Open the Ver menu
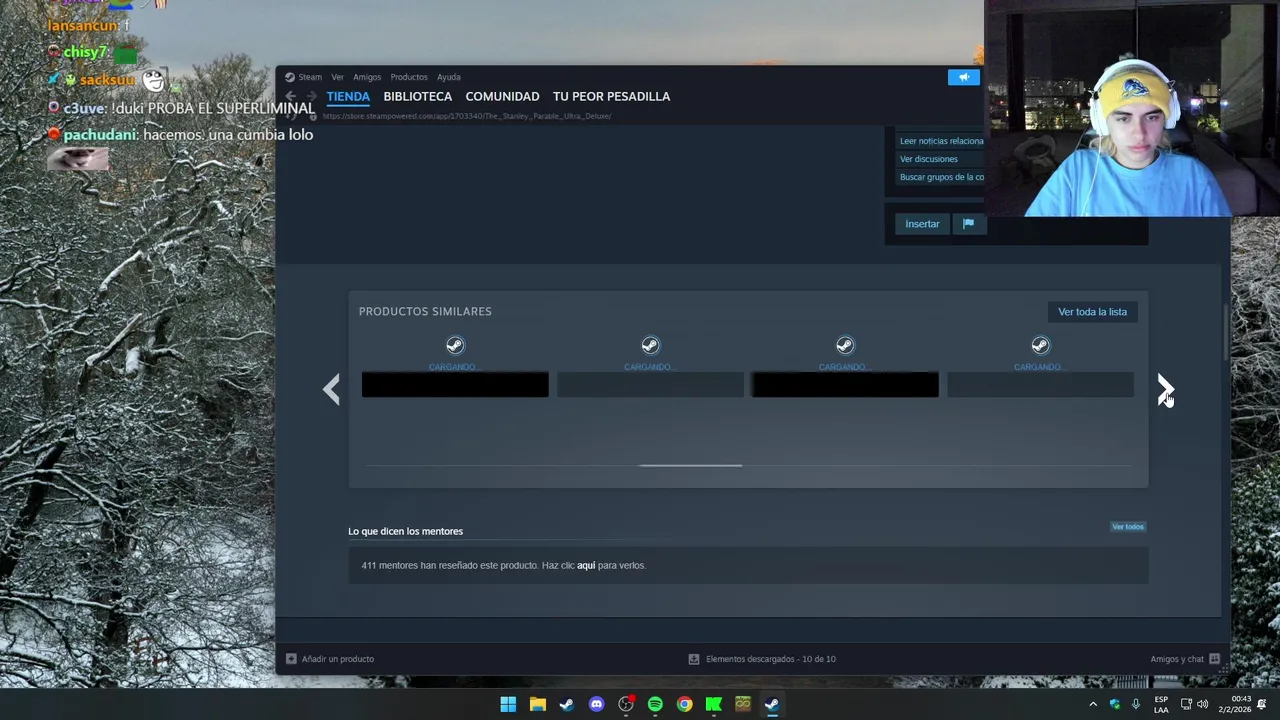This screenshot has height=720, width=1280. click(337, 77)
